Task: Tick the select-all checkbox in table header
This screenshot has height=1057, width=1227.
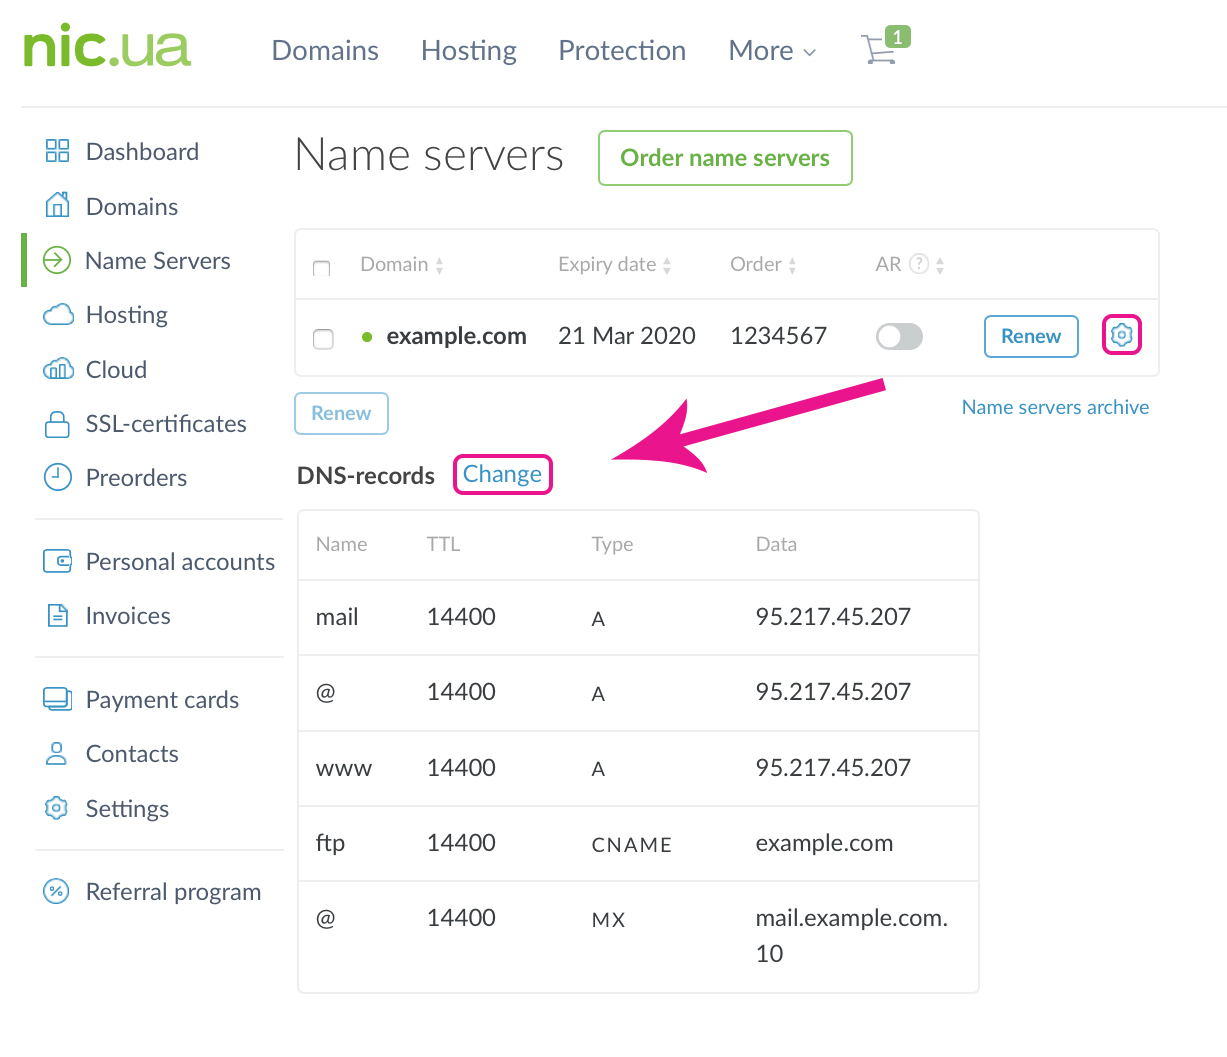Action: tap(322, 268)
